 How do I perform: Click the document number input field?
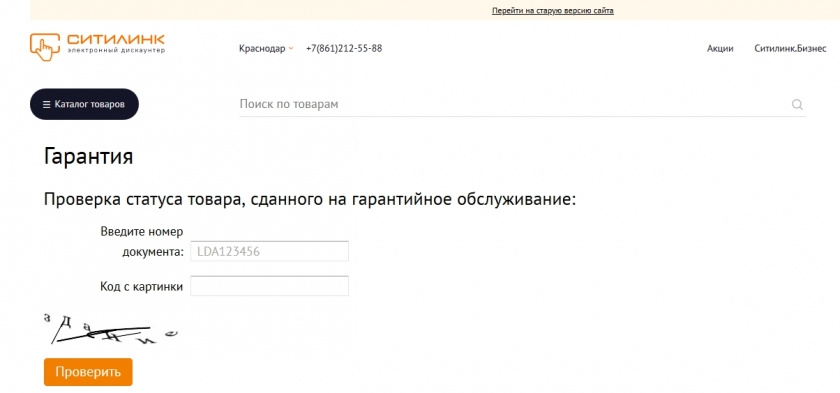(x=269, y=251)
